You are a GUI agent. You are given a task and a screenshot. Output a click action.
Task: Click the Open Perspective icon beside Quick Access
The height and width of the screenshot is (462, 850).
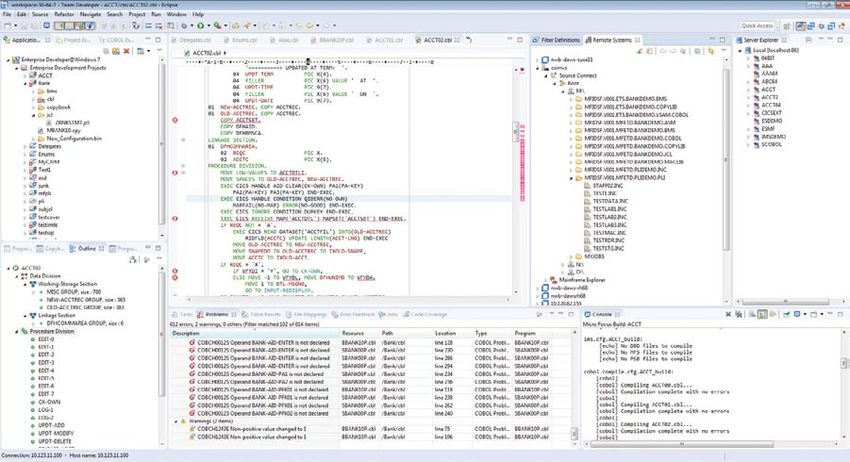tap(787, 25)
